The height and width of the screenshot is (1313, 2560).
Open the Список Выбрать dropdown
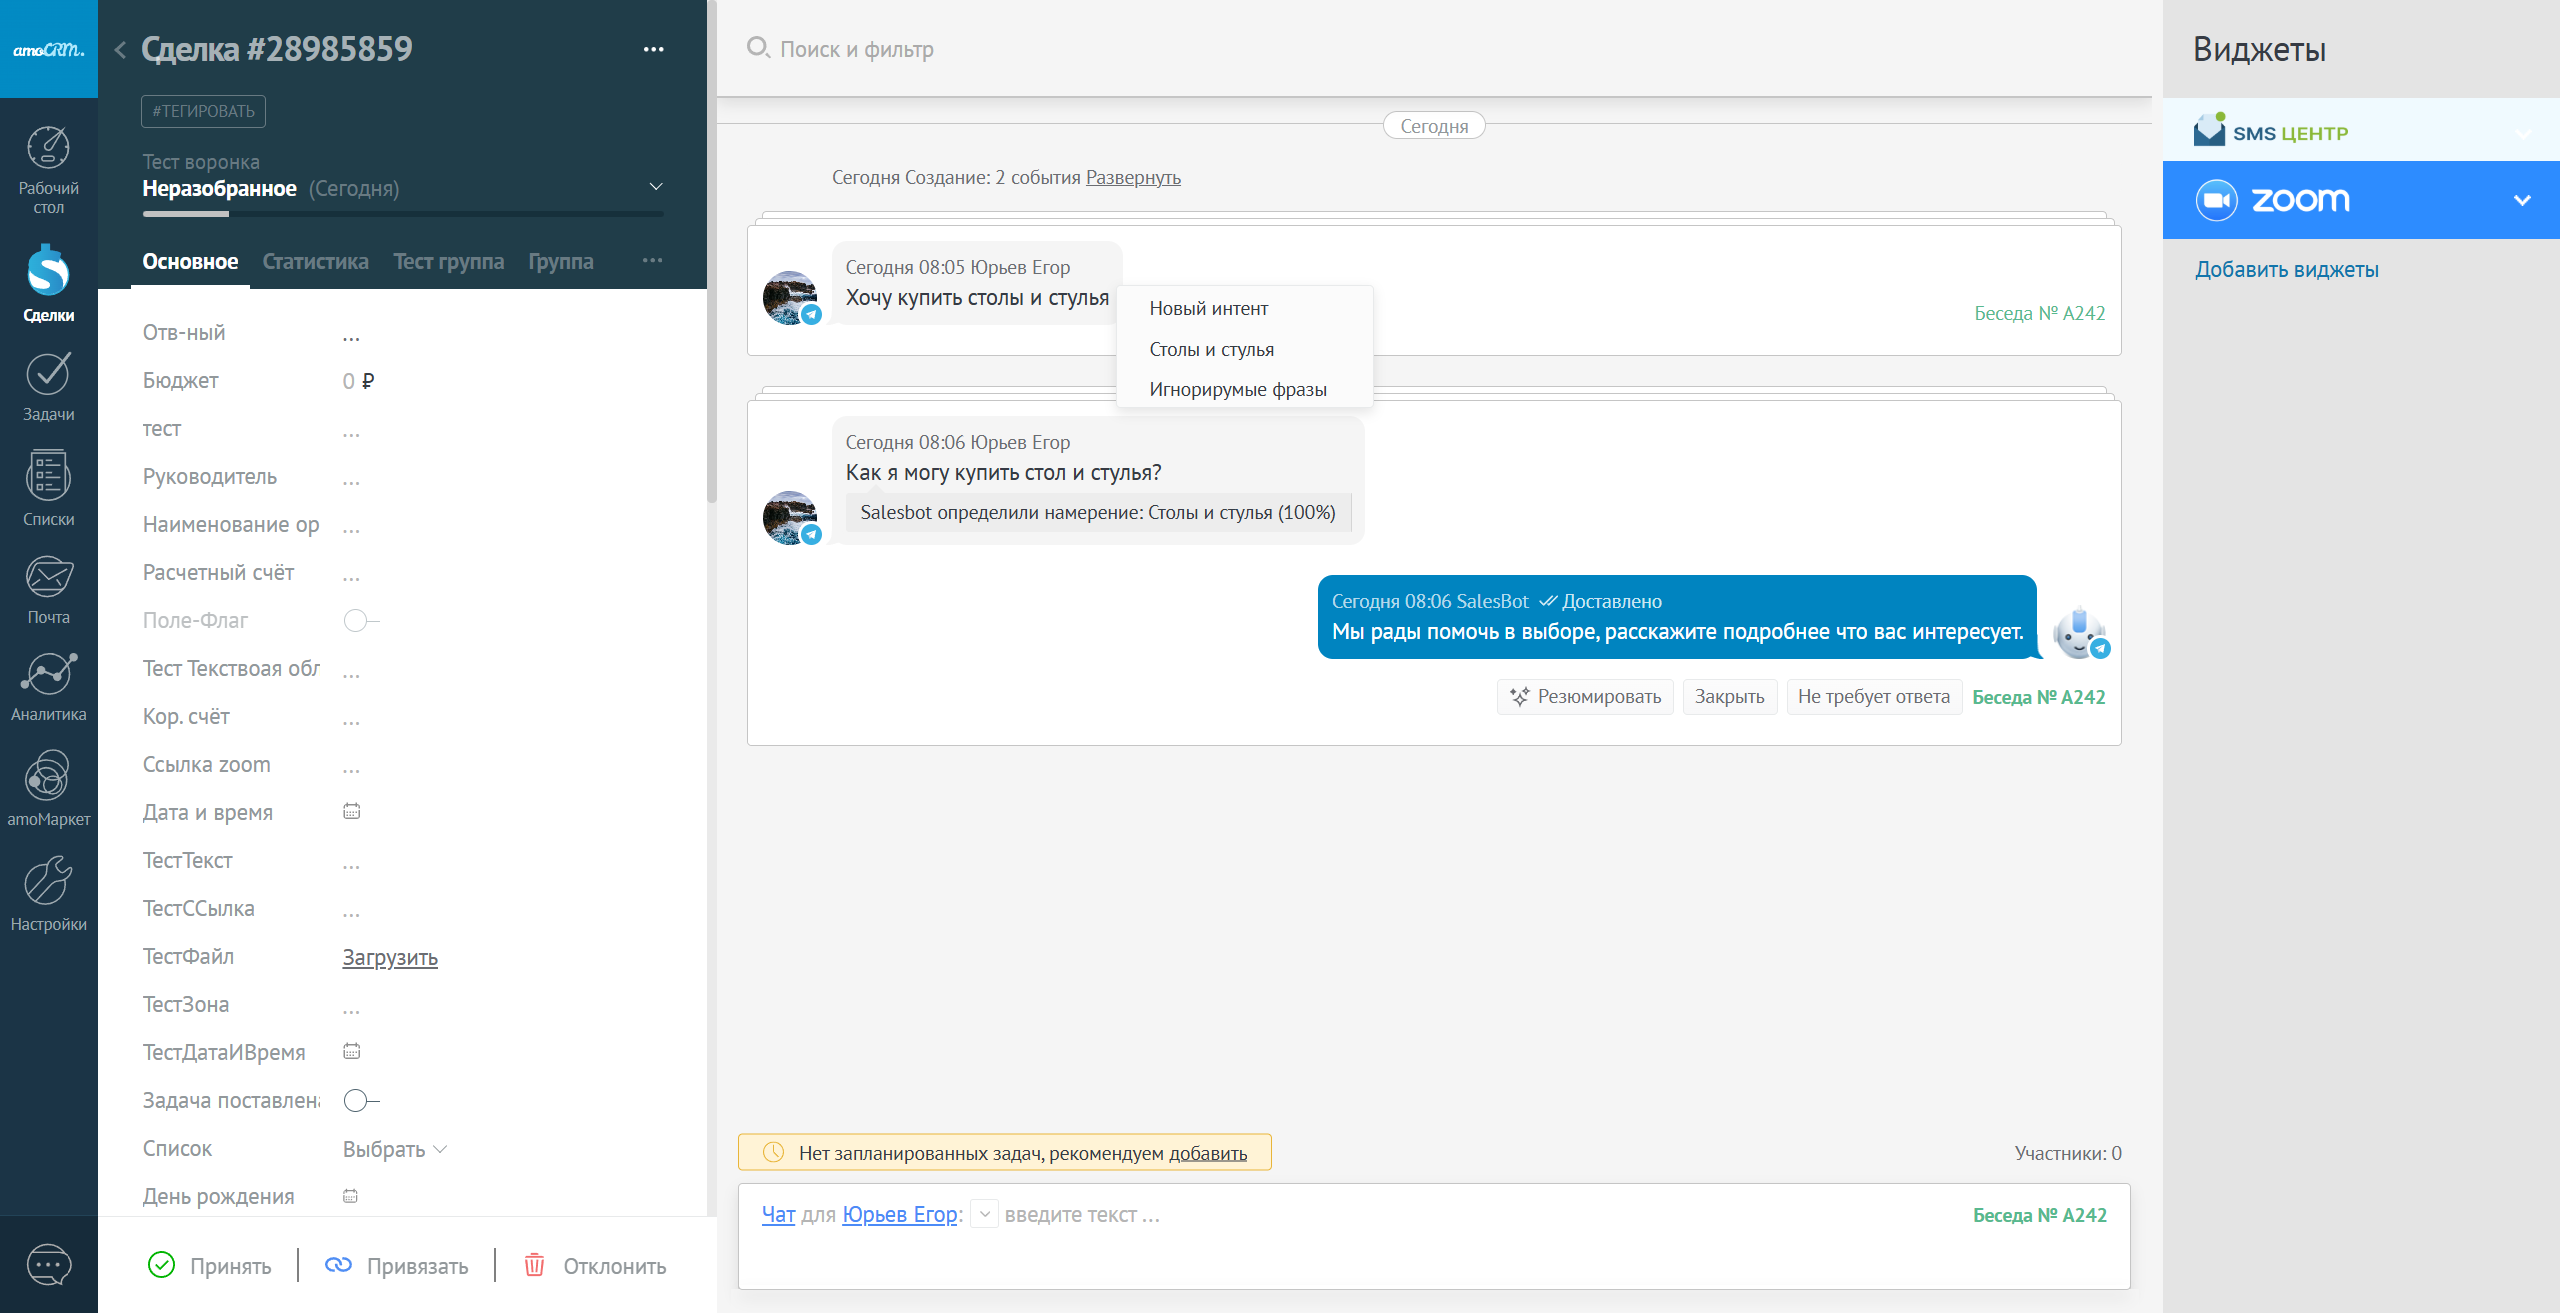tap(394, 1149)
